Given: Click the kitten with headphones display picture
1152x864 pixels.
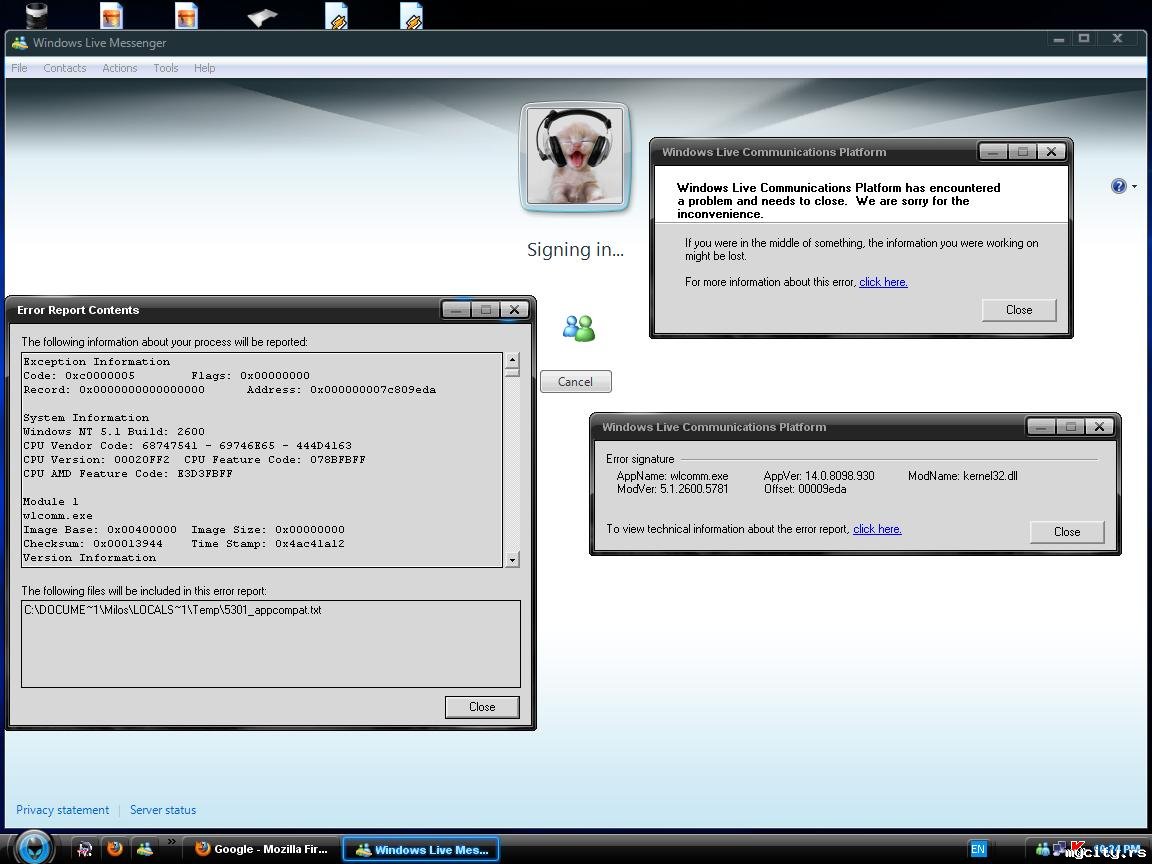Looking at the screenshot, I should [575, 156].
